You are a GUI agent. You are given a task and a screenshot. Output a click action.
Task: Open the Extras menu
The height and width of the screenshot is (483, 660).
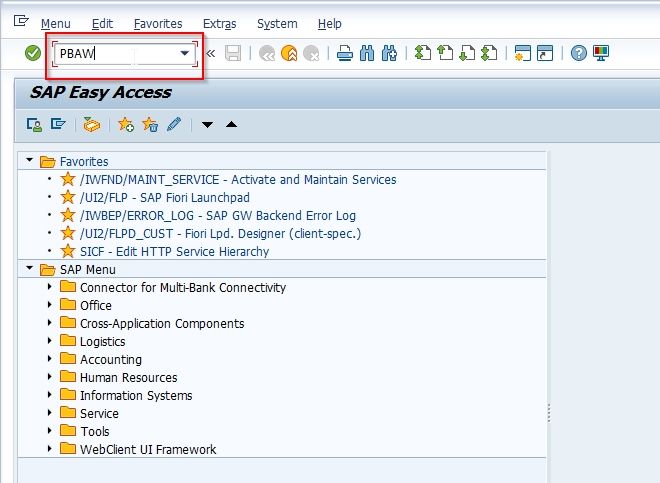219,24
